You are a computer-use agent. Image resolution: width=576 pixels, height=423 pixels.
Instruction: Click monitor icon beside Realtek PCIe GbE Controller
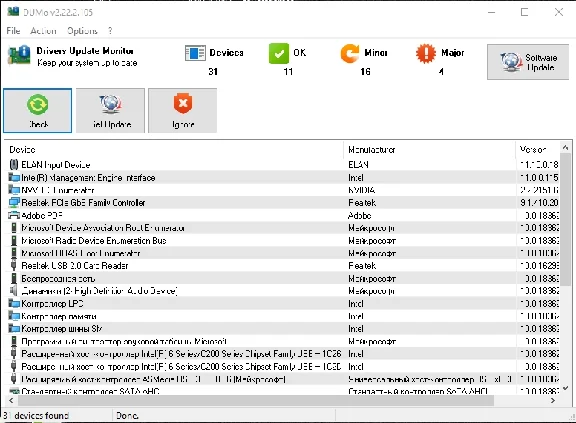[x=14, y=203]
